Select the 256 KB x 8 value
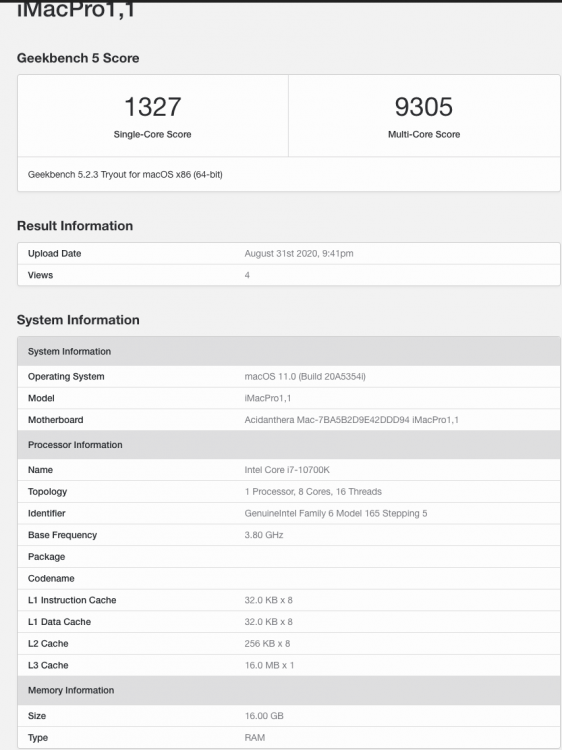 267,643
